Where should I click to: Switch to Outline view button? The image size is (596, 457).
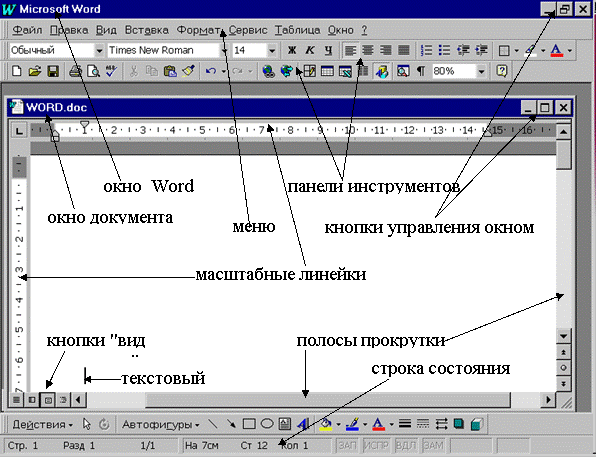pos(63,400)
